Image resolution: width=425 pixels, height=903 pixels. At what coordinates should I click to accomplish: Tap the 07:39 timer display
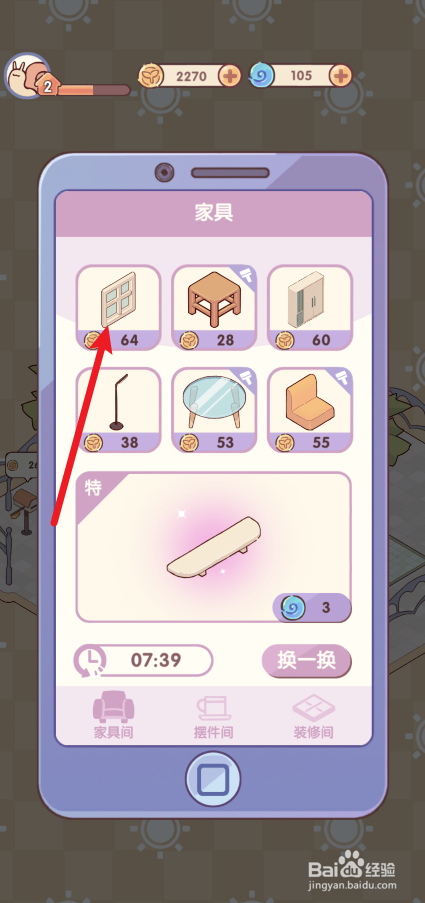click(157, 660)
